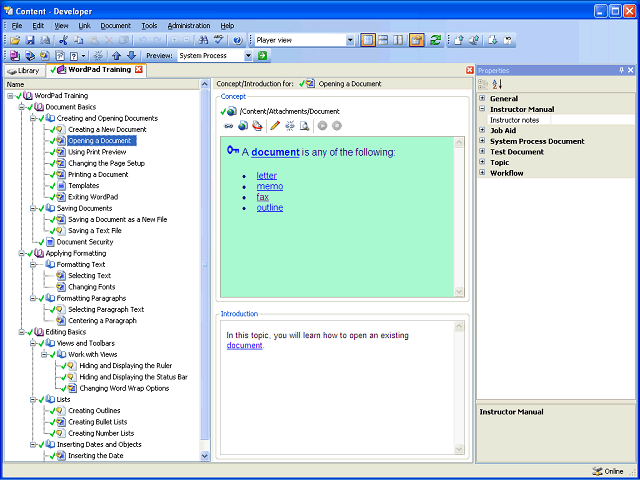Click the magnifier preview page icon in Concept
Image resolution: width=640 pixels, height=480 pixels.
click(x=304, y=126)
